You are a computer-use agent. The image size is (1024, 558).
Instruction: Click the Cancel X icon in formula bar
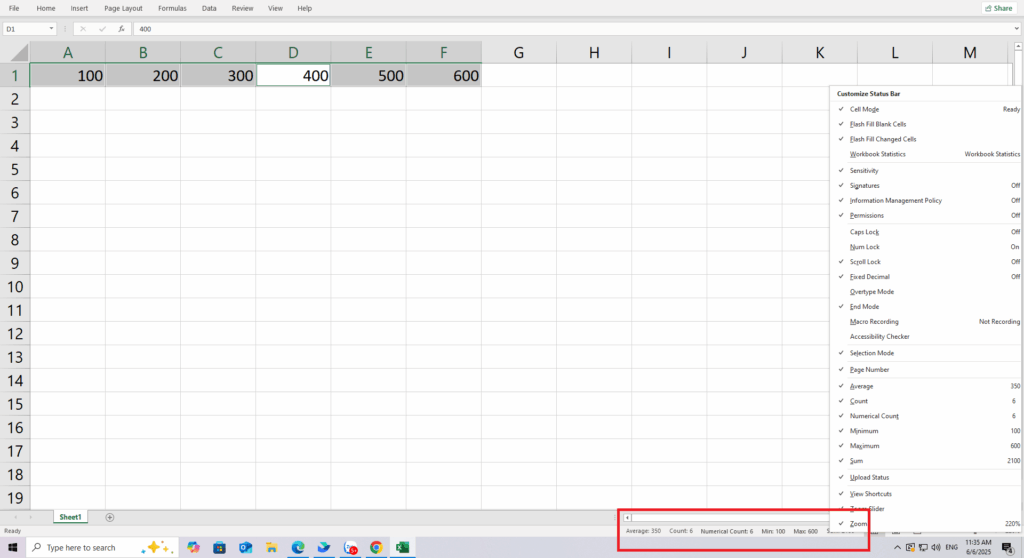coord(83,29)
